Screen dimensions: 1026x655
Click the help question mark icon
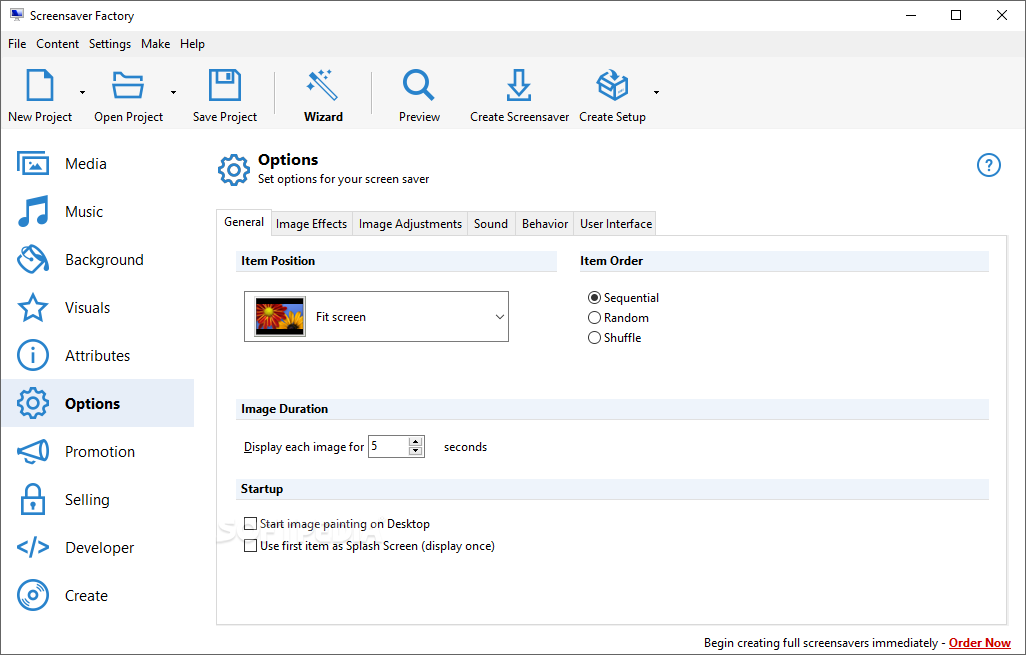coord(988,165)
